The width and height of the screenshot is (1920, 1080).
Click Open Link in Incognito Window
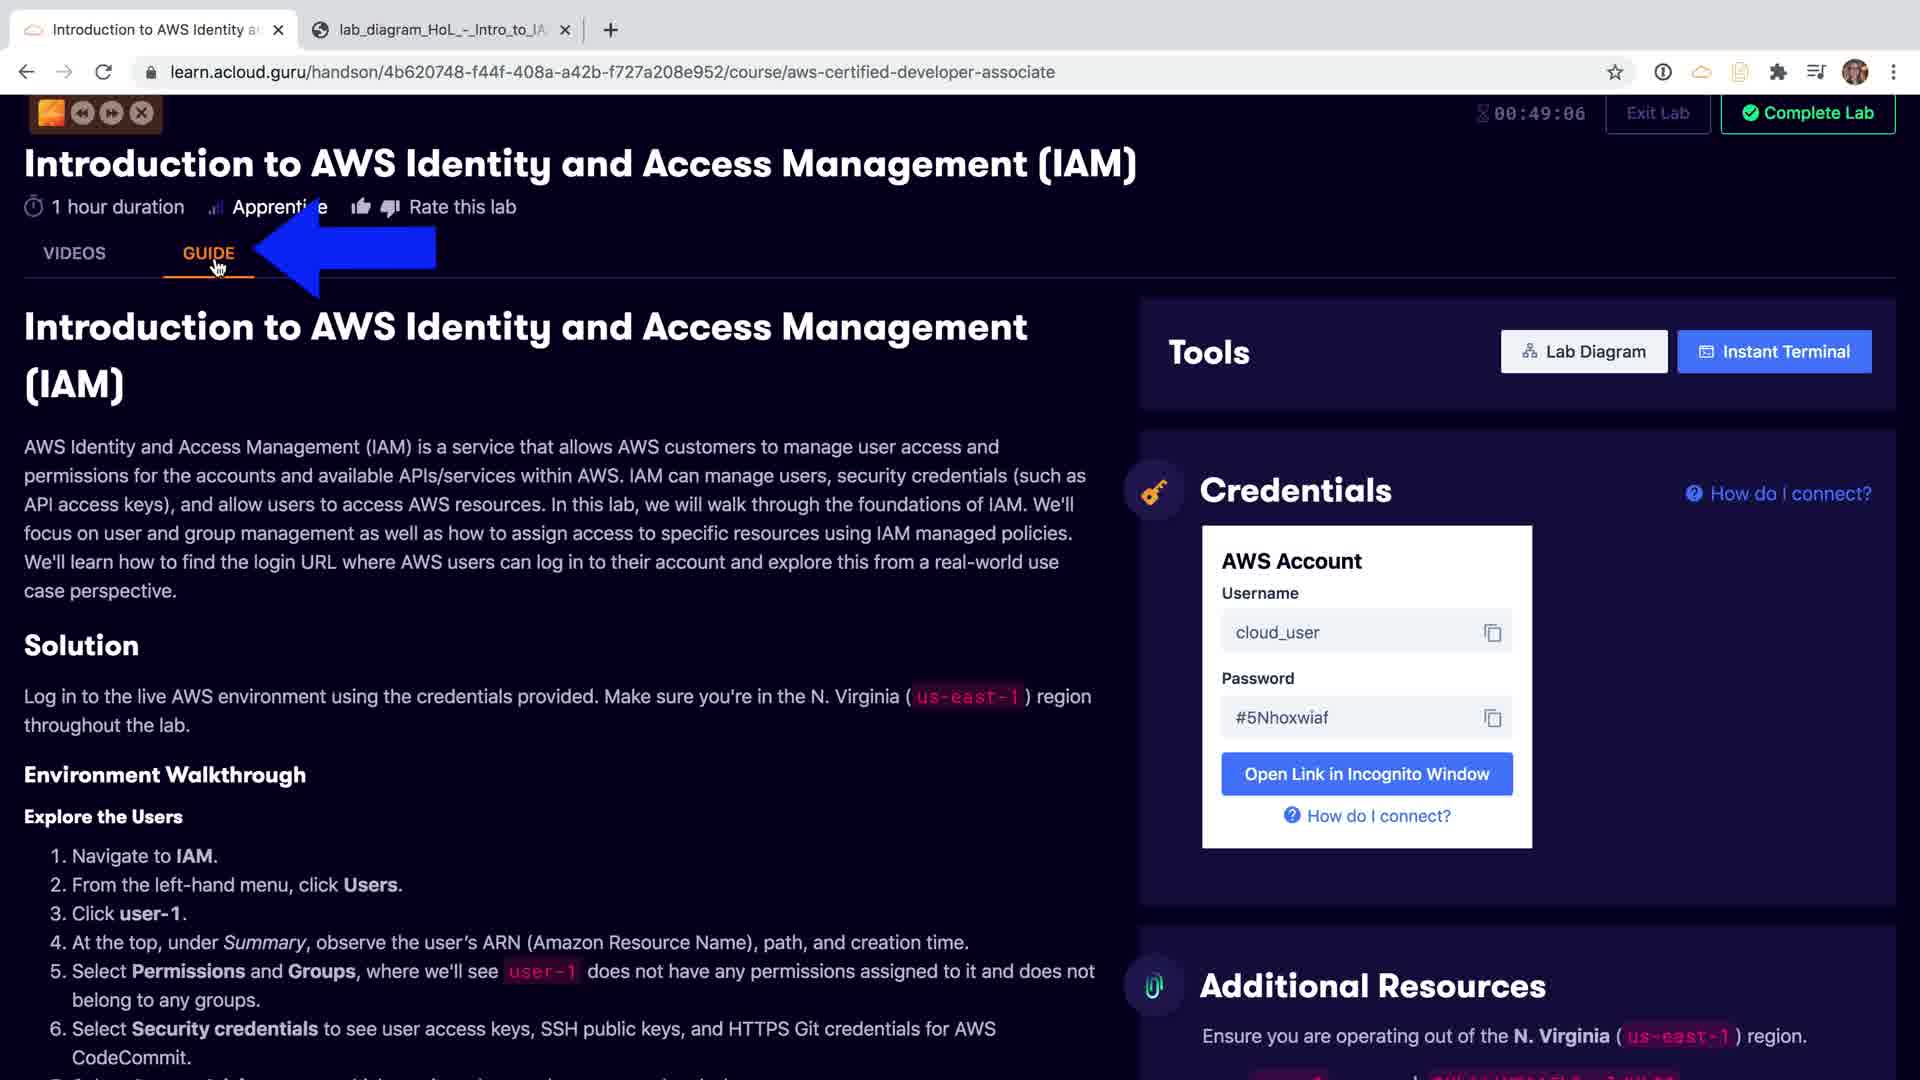click(x=1366, y=774)
